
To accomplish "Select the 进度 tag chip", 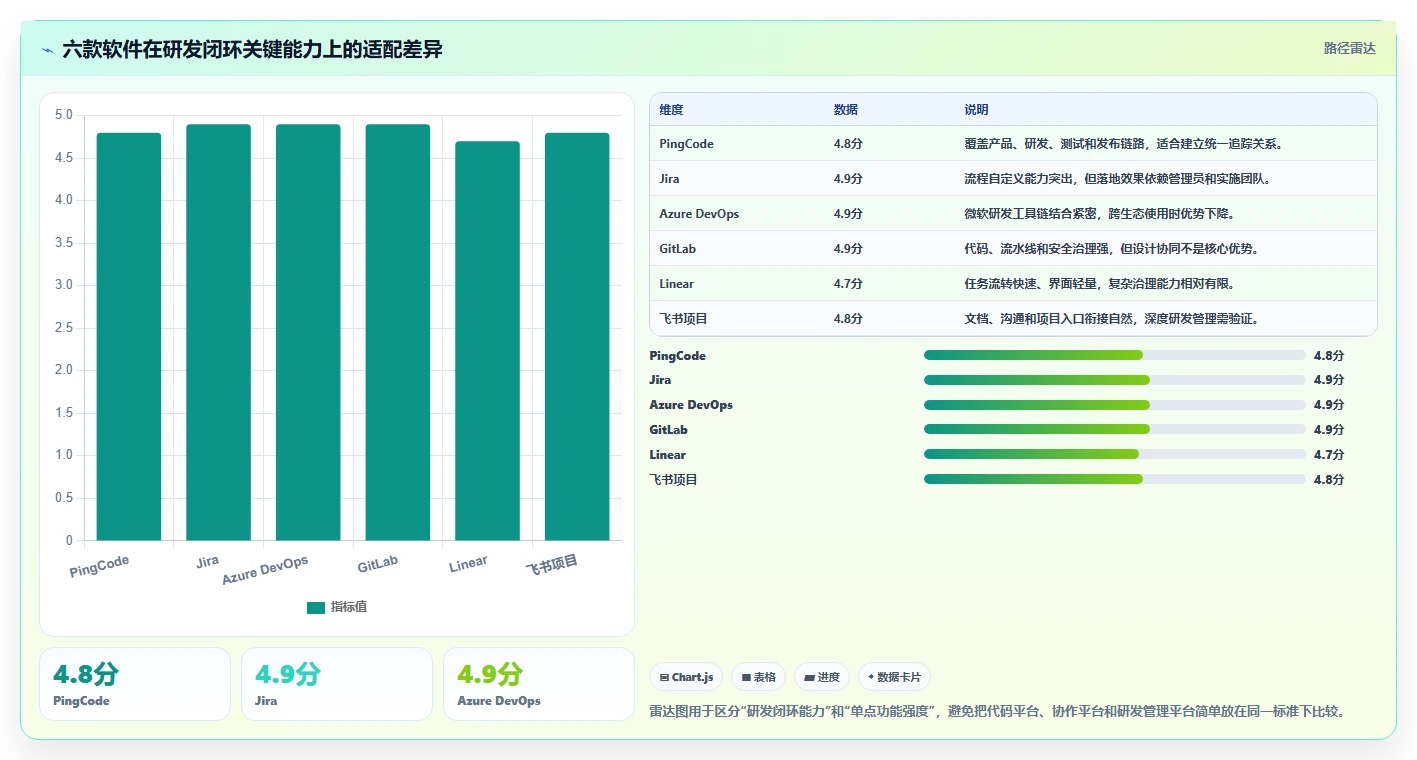I will (822, 677).
